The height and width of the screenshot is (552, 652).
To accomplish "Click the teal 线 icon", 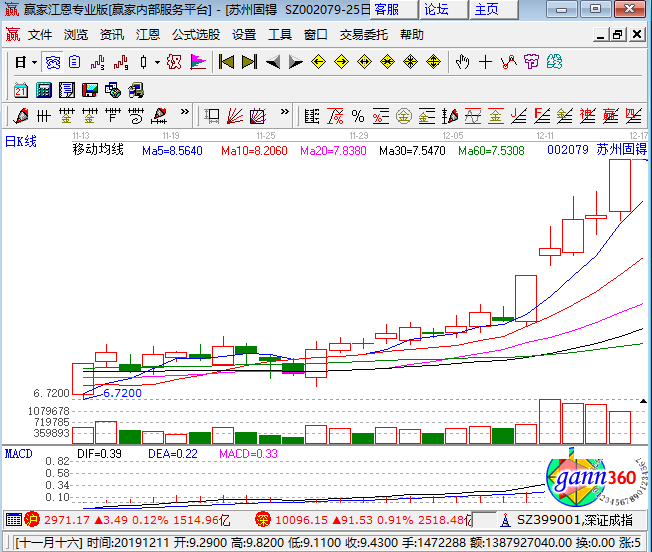I will point(554,62).
